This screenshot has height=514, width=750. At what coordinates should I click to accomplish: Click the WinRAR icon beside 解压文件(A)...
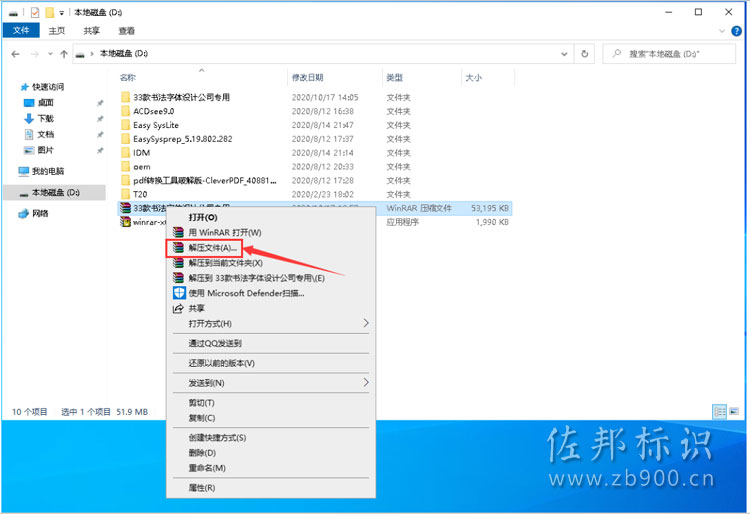click(178, 248)
